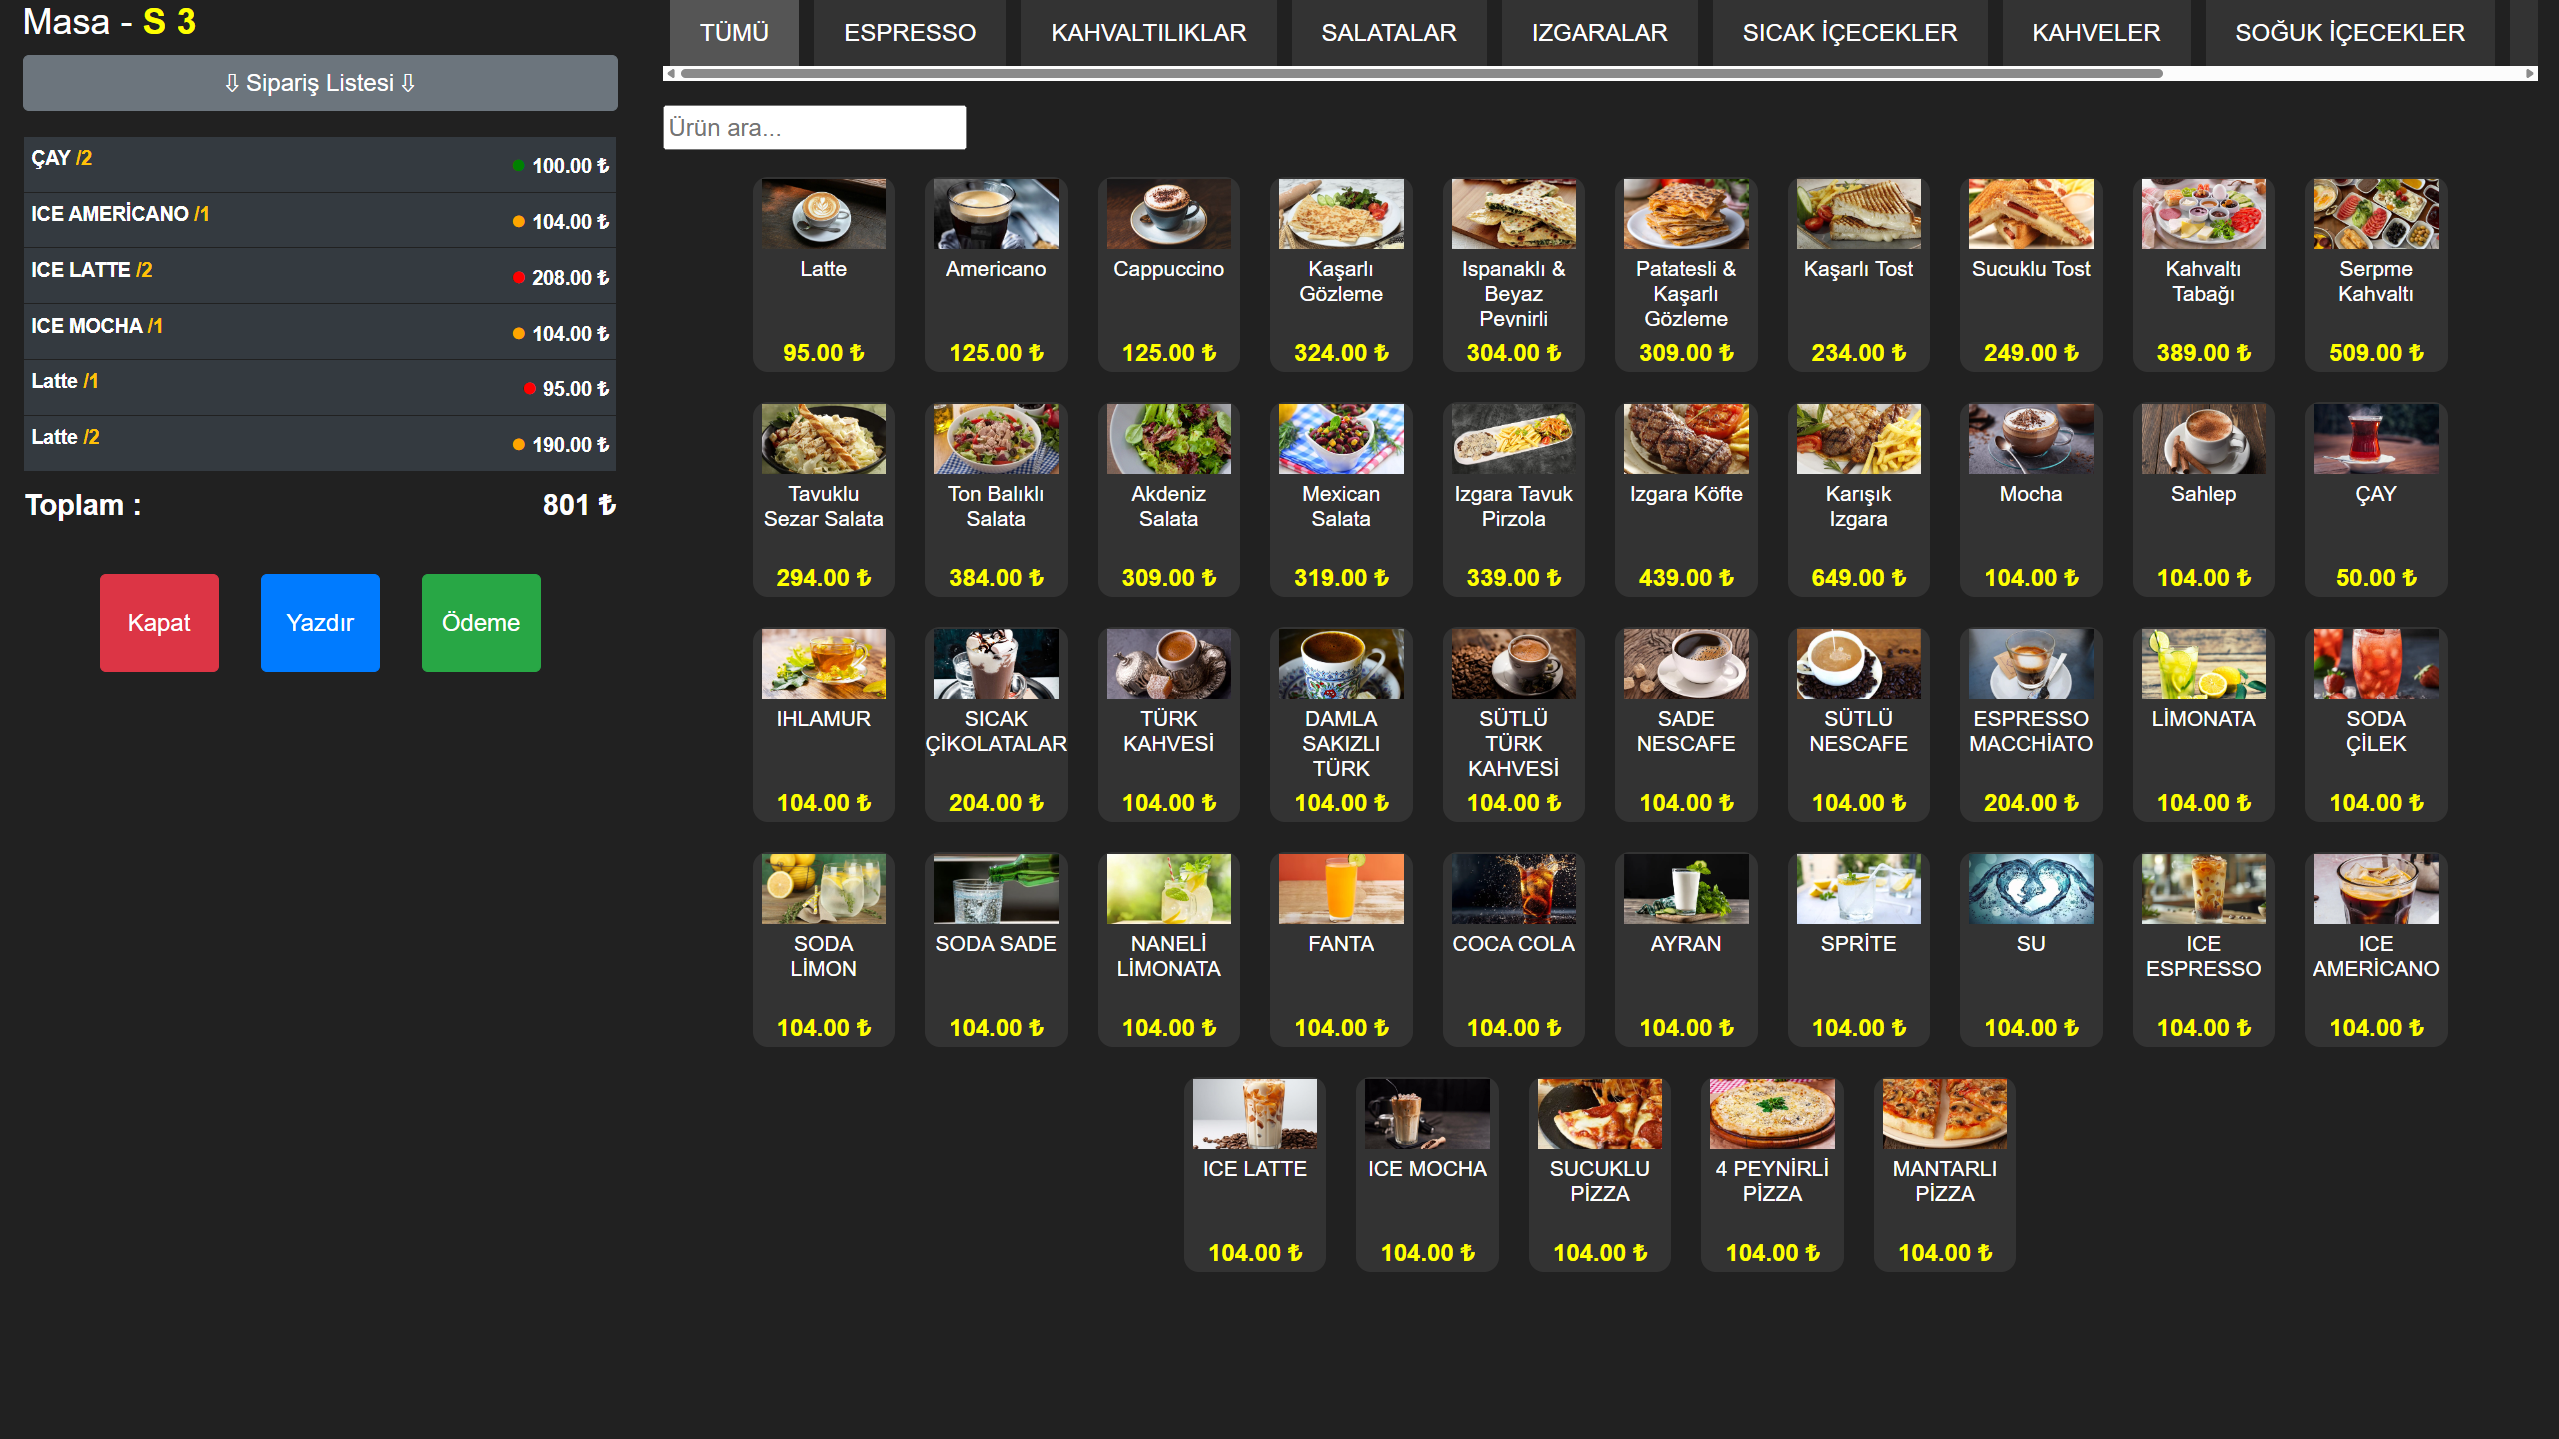Image resolution: width=2559 pixels, height=1439 pixels.
Task: Choose the Coca Cola product tile
Action: [1513, 948]
